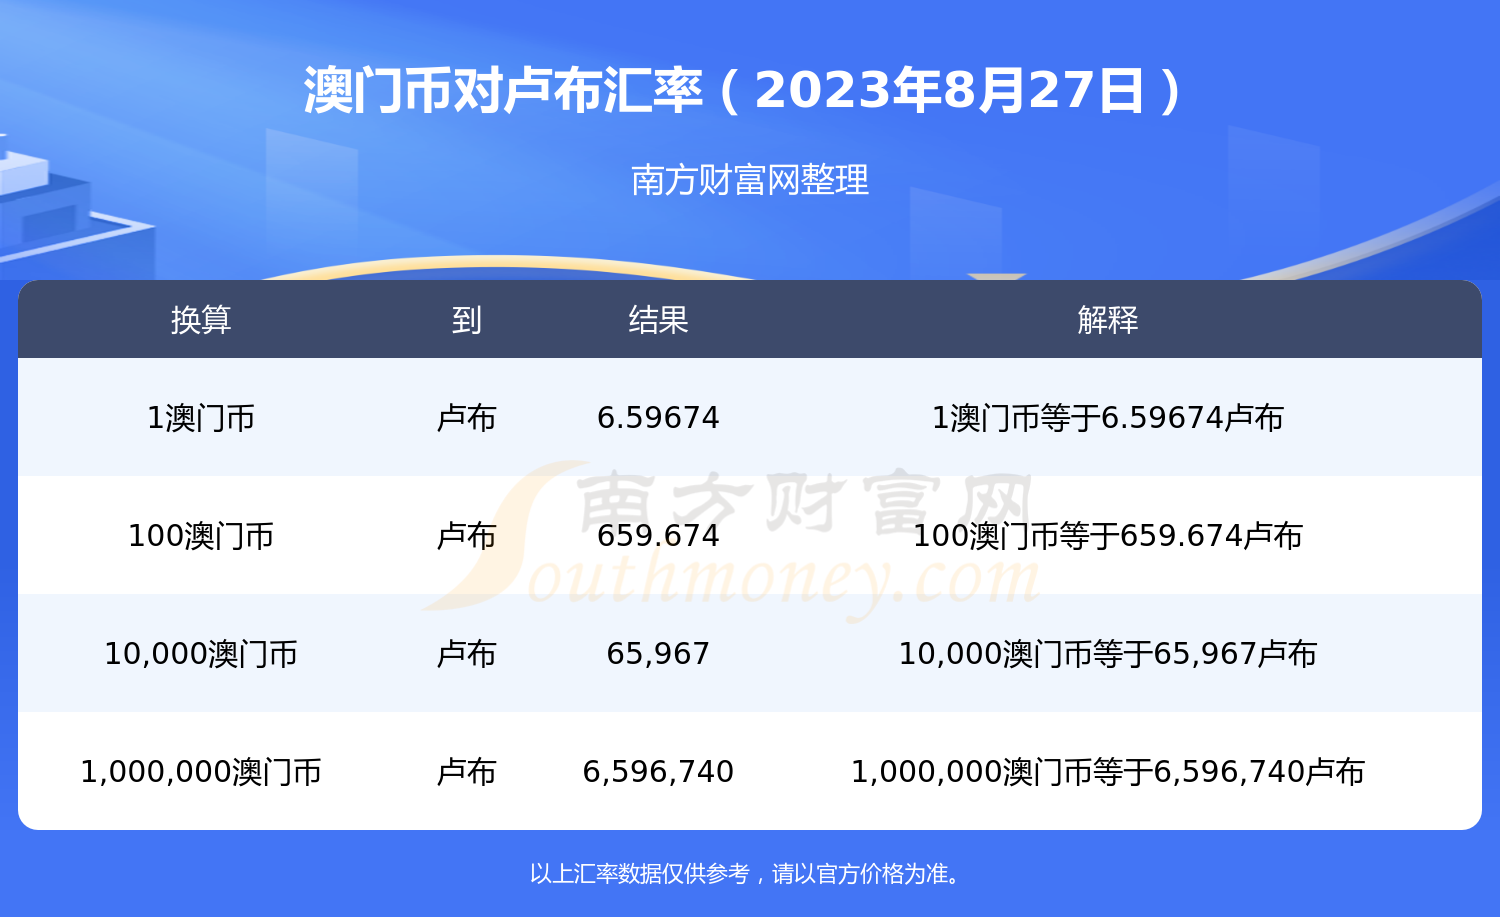
Task: Select the 10,000澳门币 row label
Action: click(204, 653)
